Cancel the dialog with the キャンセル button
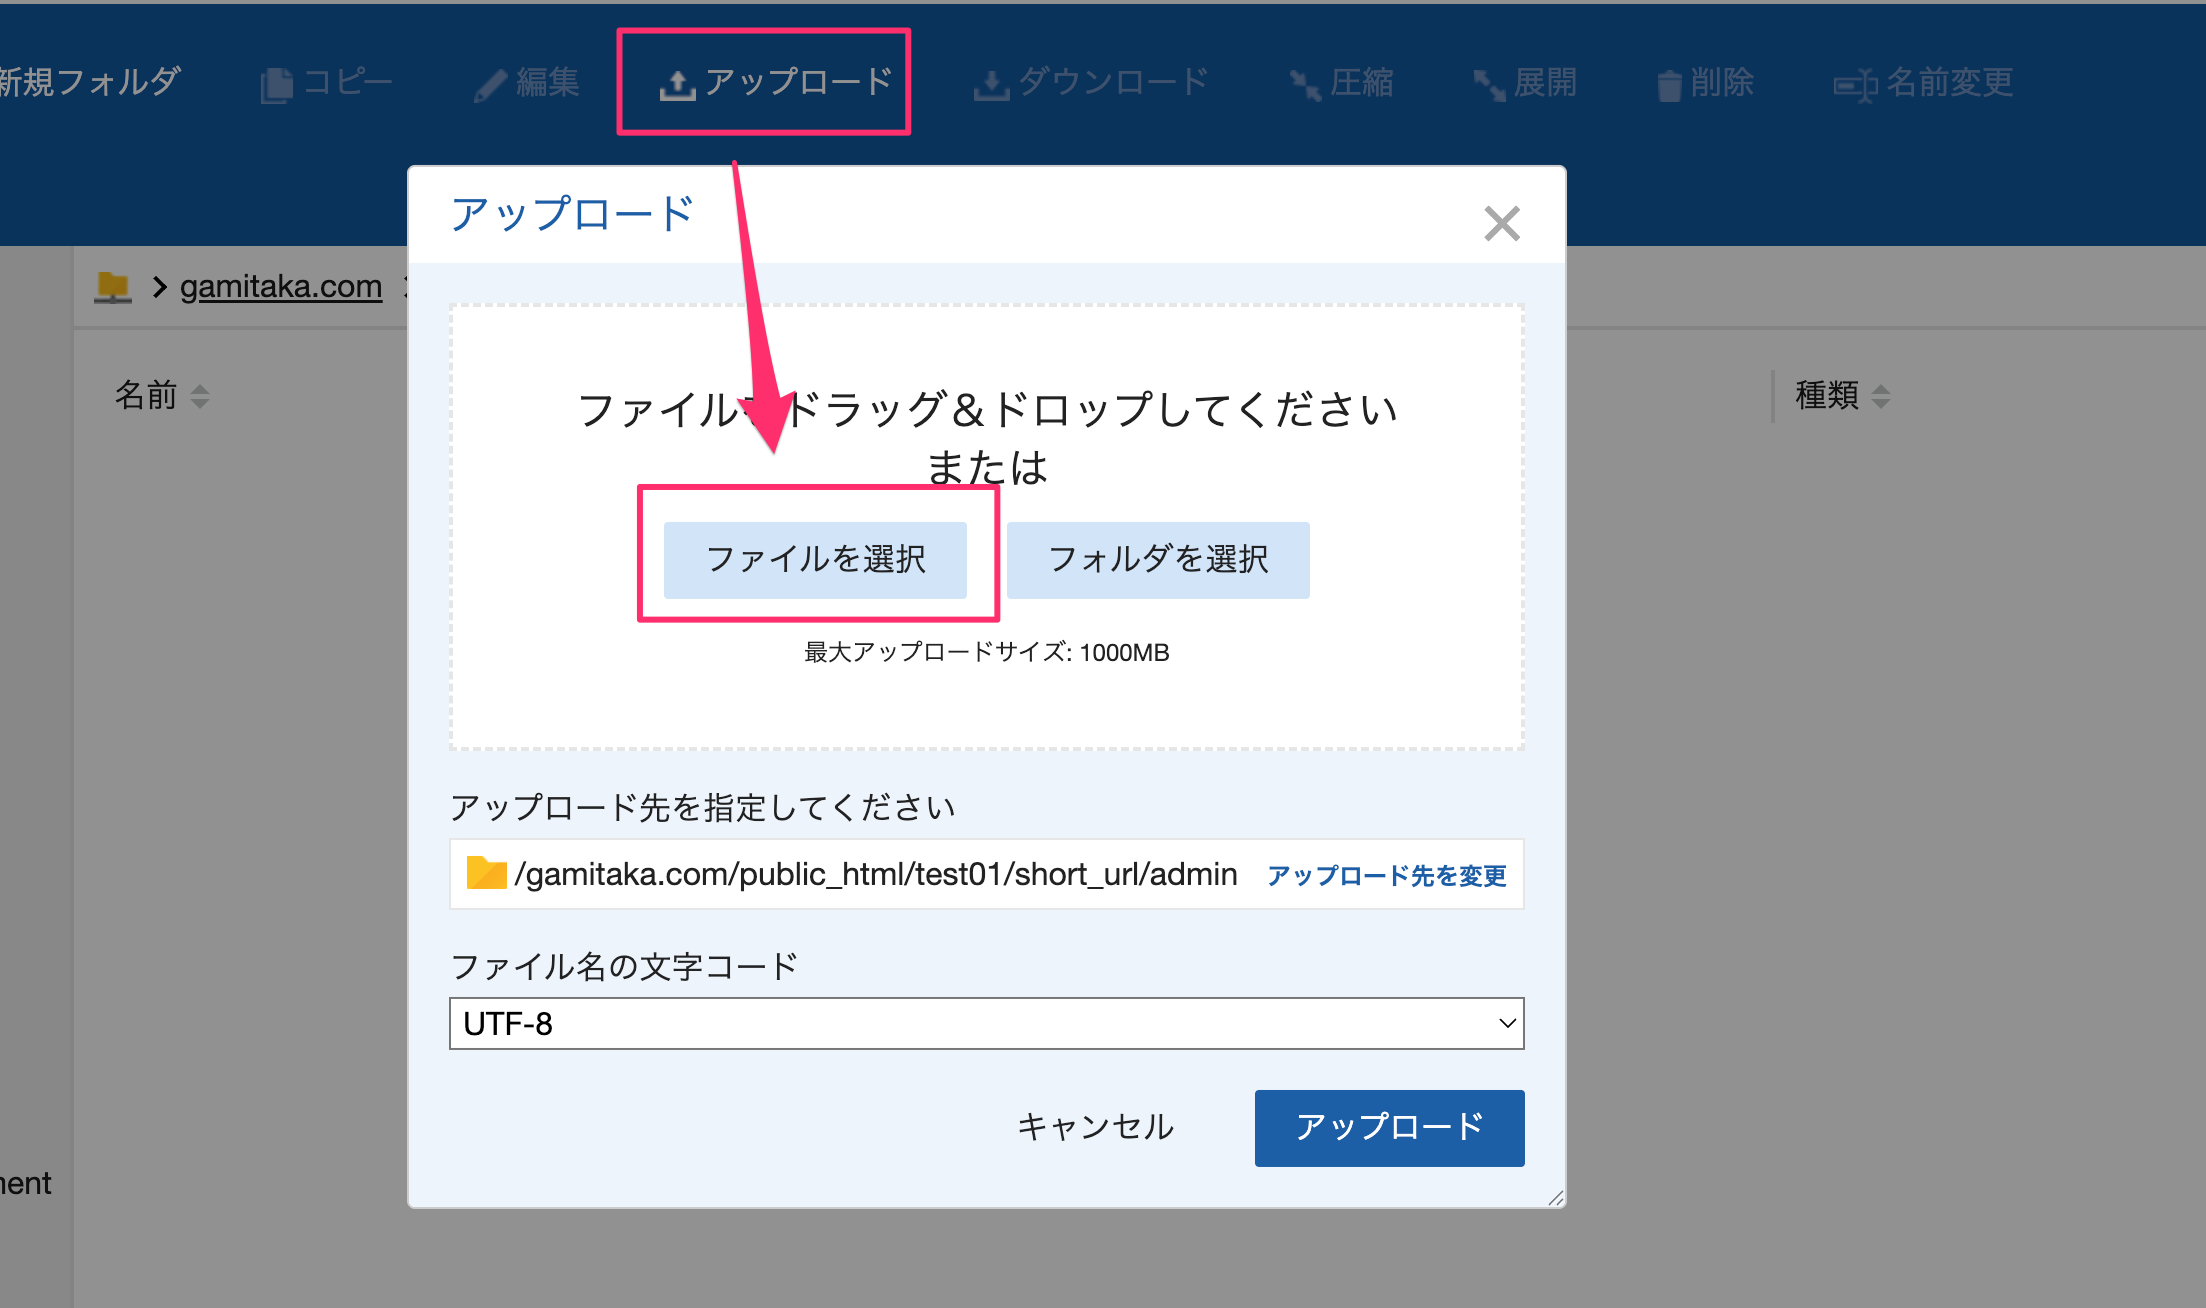The image size is (2206, 1308). click(1095, 1127)
